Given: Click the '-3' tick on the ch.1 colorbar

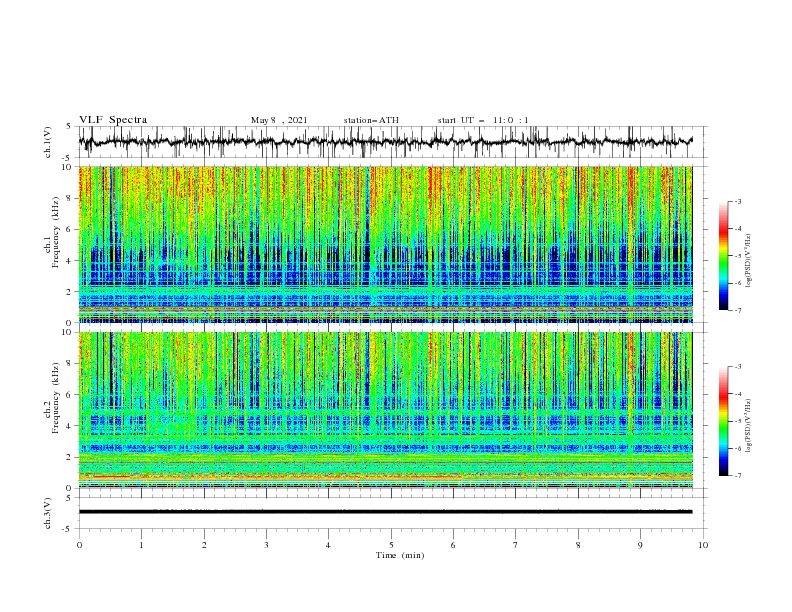Looking at the screenshot, I should 738,201.
